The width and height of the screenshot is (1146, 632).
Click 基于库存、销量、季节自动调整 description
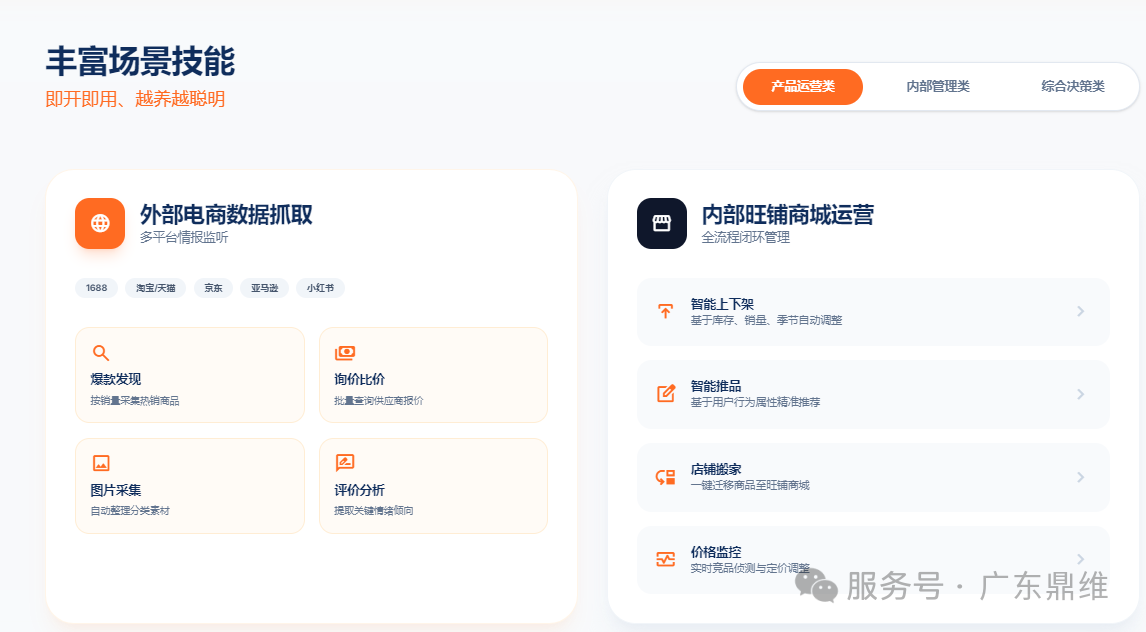click(x=766, y=320)
